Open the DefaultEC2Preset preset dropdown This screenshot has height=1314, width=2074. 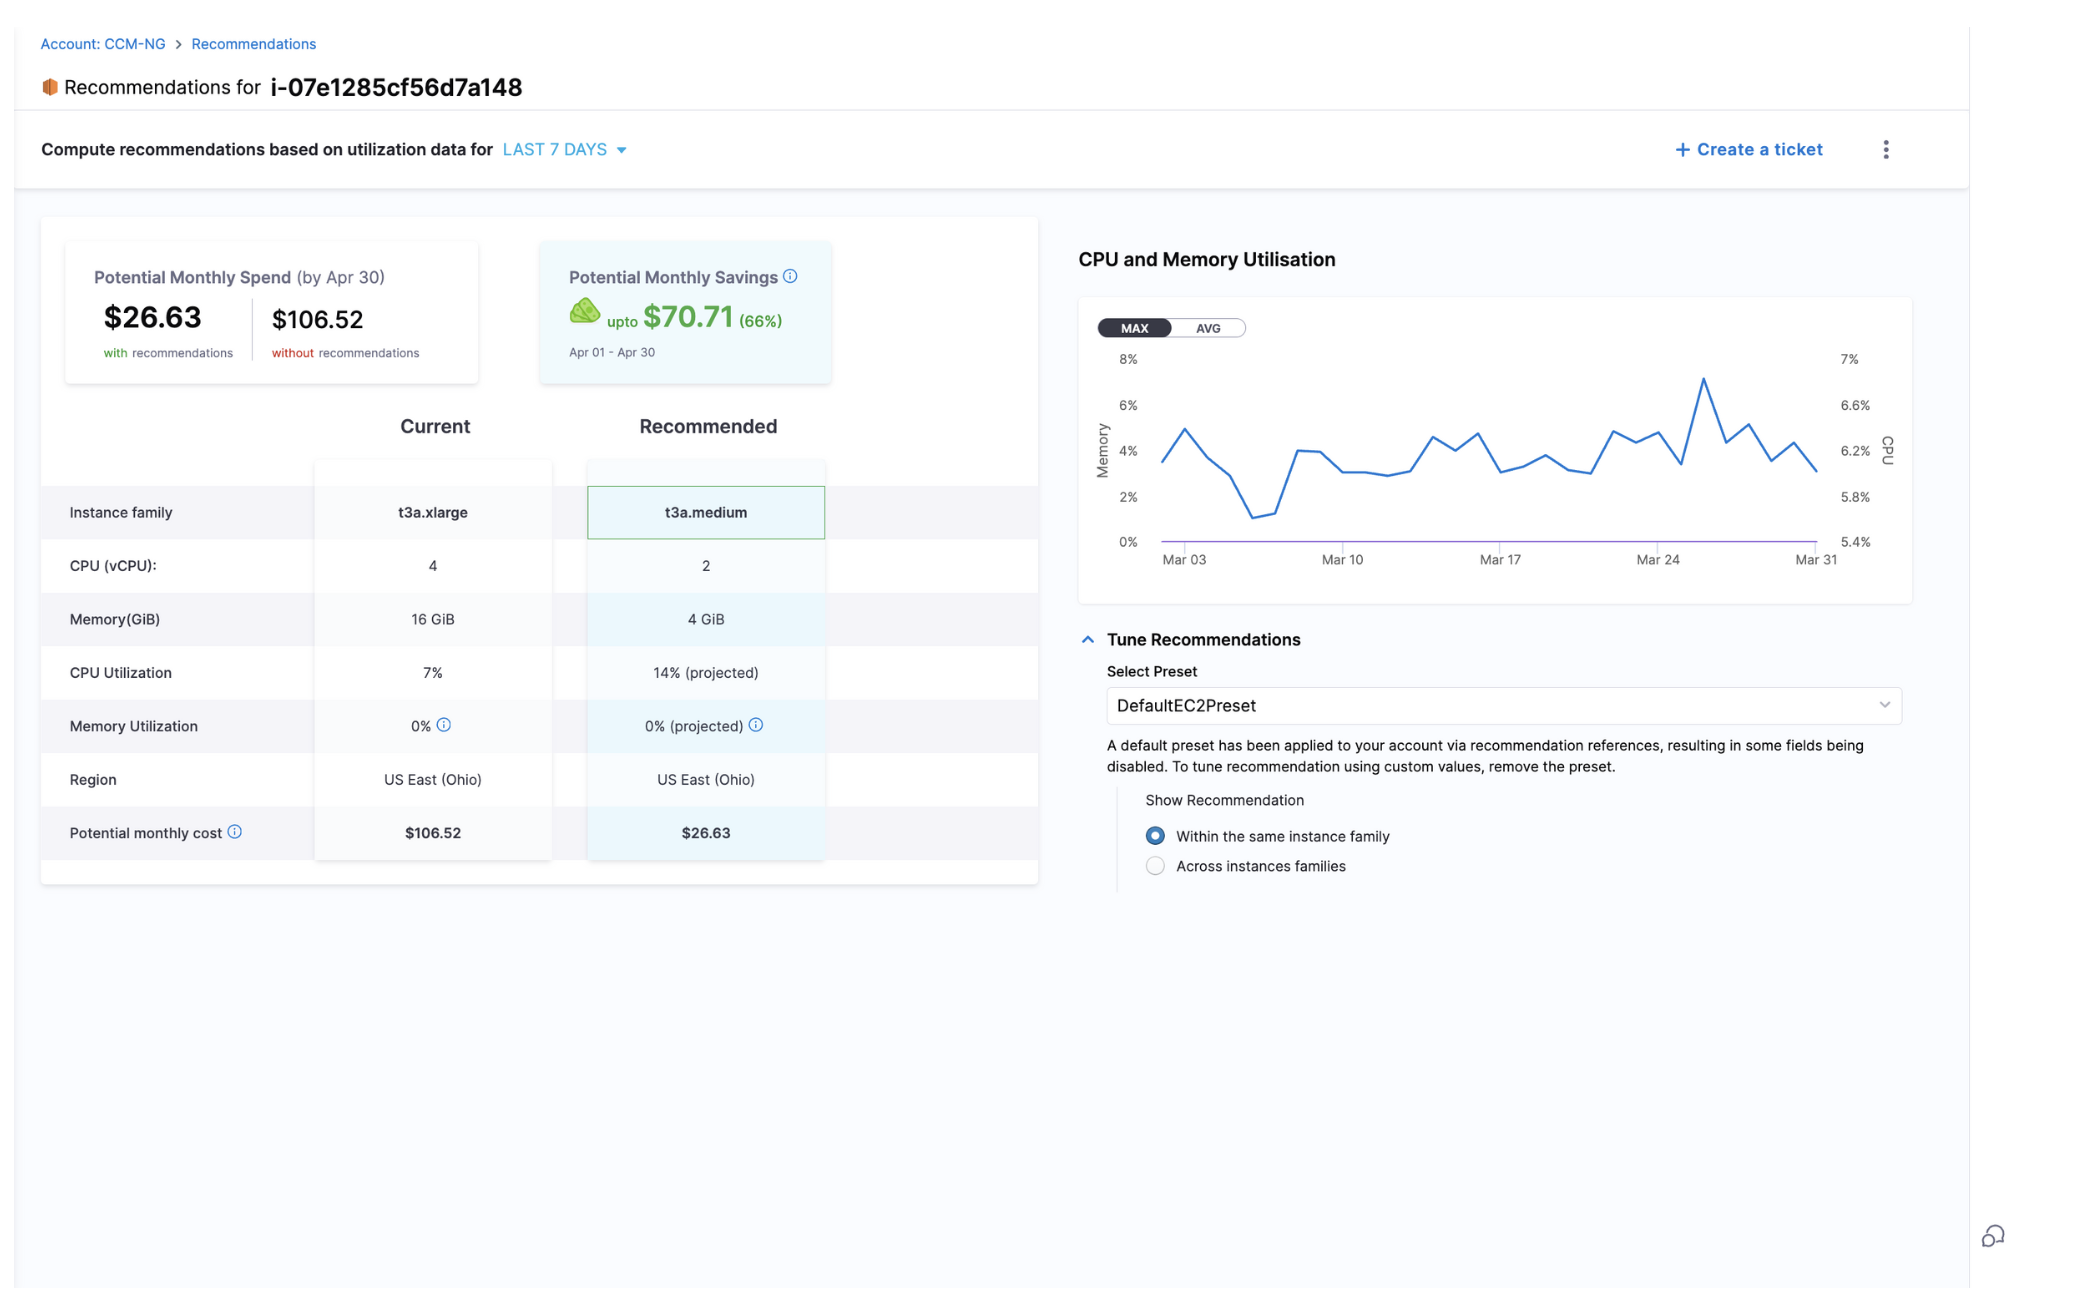pyautogui.click(x=1503, y=705)
